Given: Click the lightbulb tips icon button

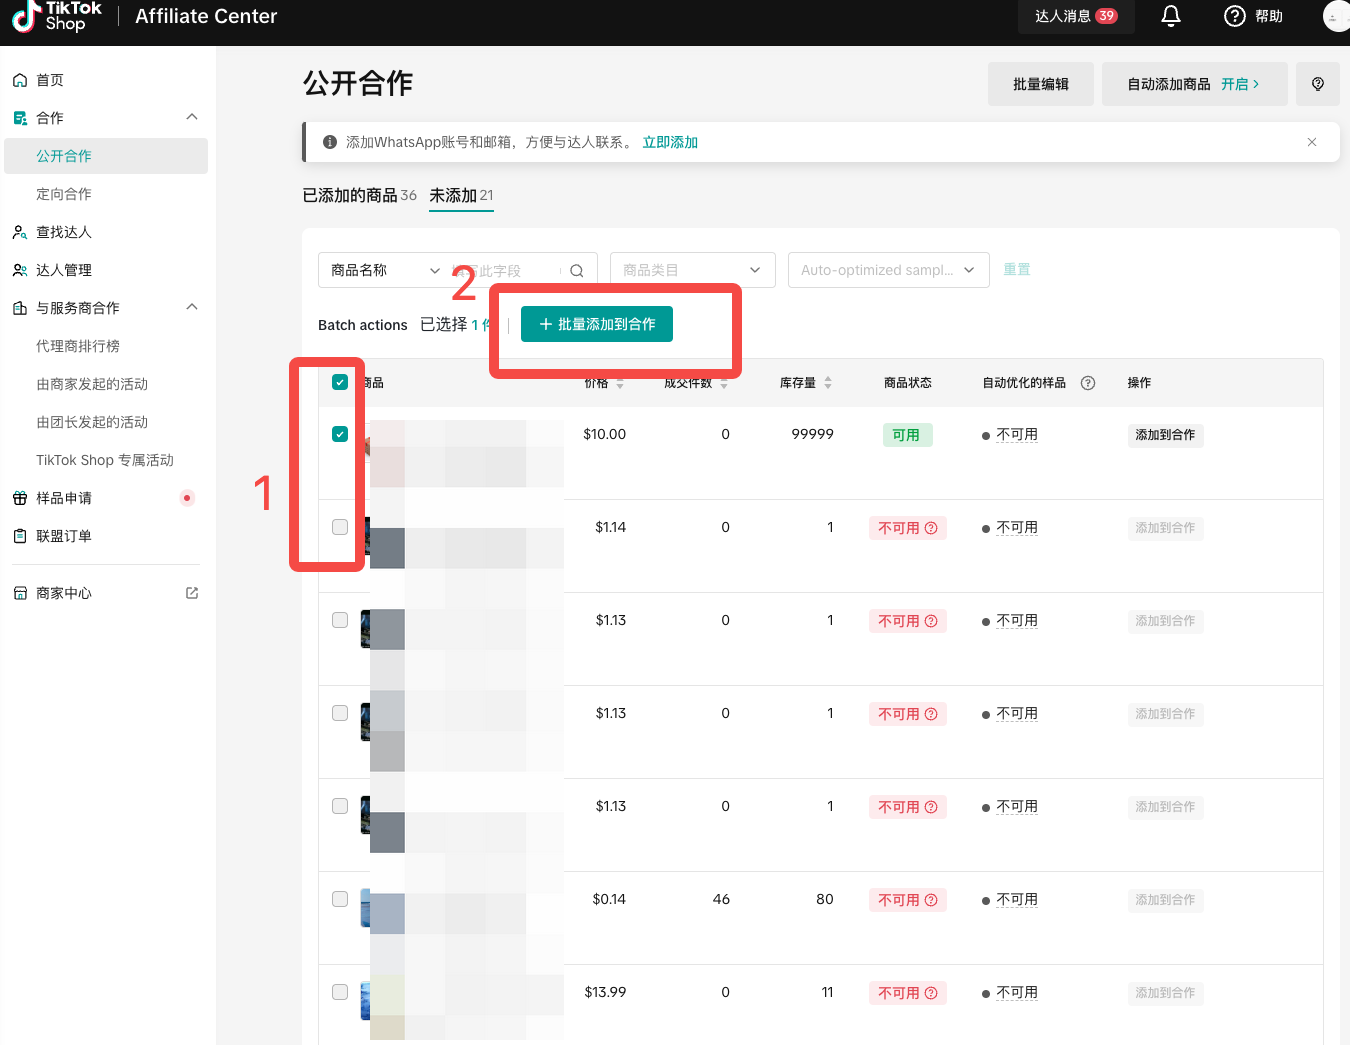Looking at the screenshot, I should [x=1317, y=84].
